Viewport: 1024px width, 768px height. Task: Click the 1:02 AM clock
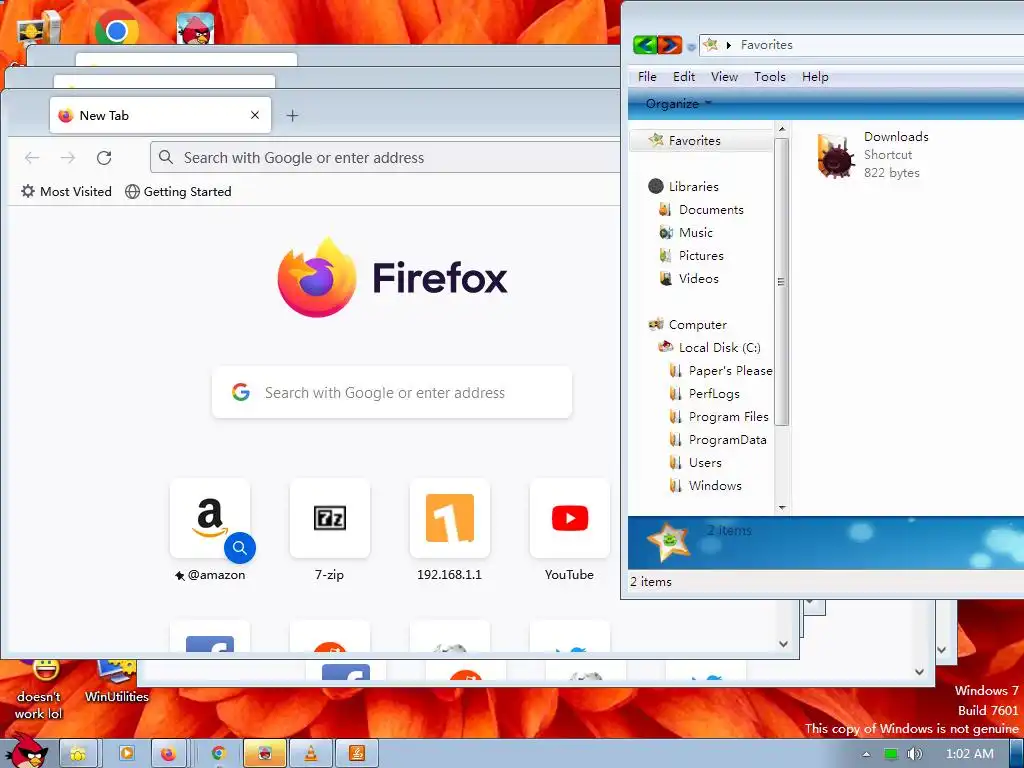(x=970, y=754)
